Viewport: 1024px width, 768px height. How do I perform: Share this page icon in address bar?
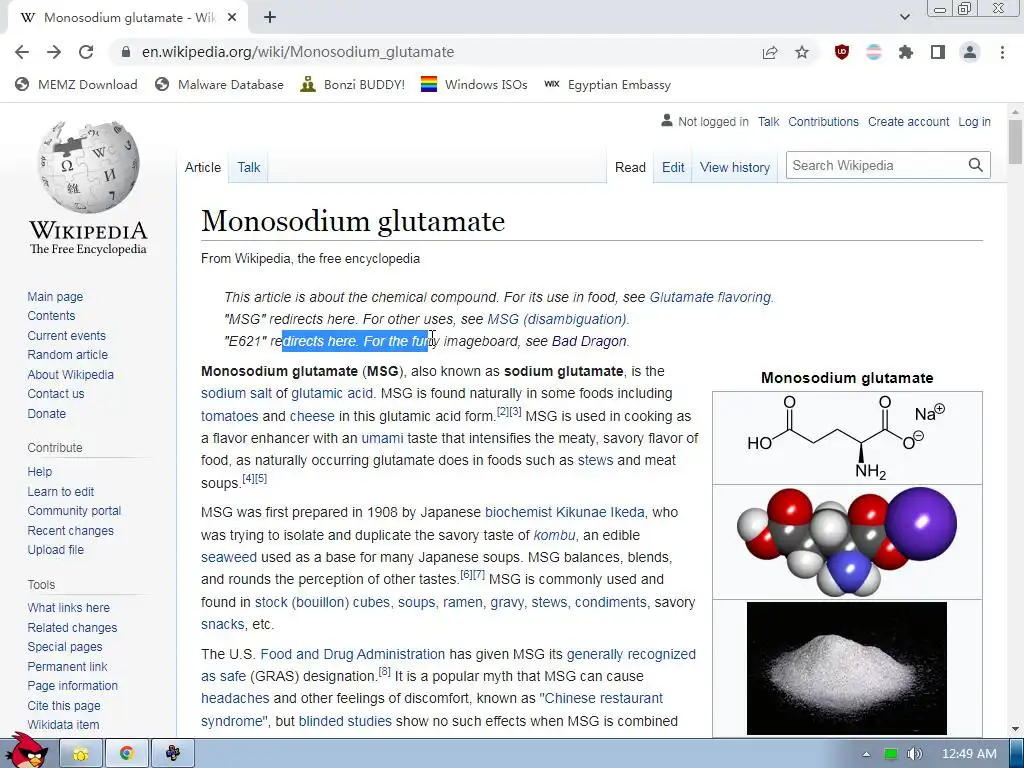tap(770, 52)
